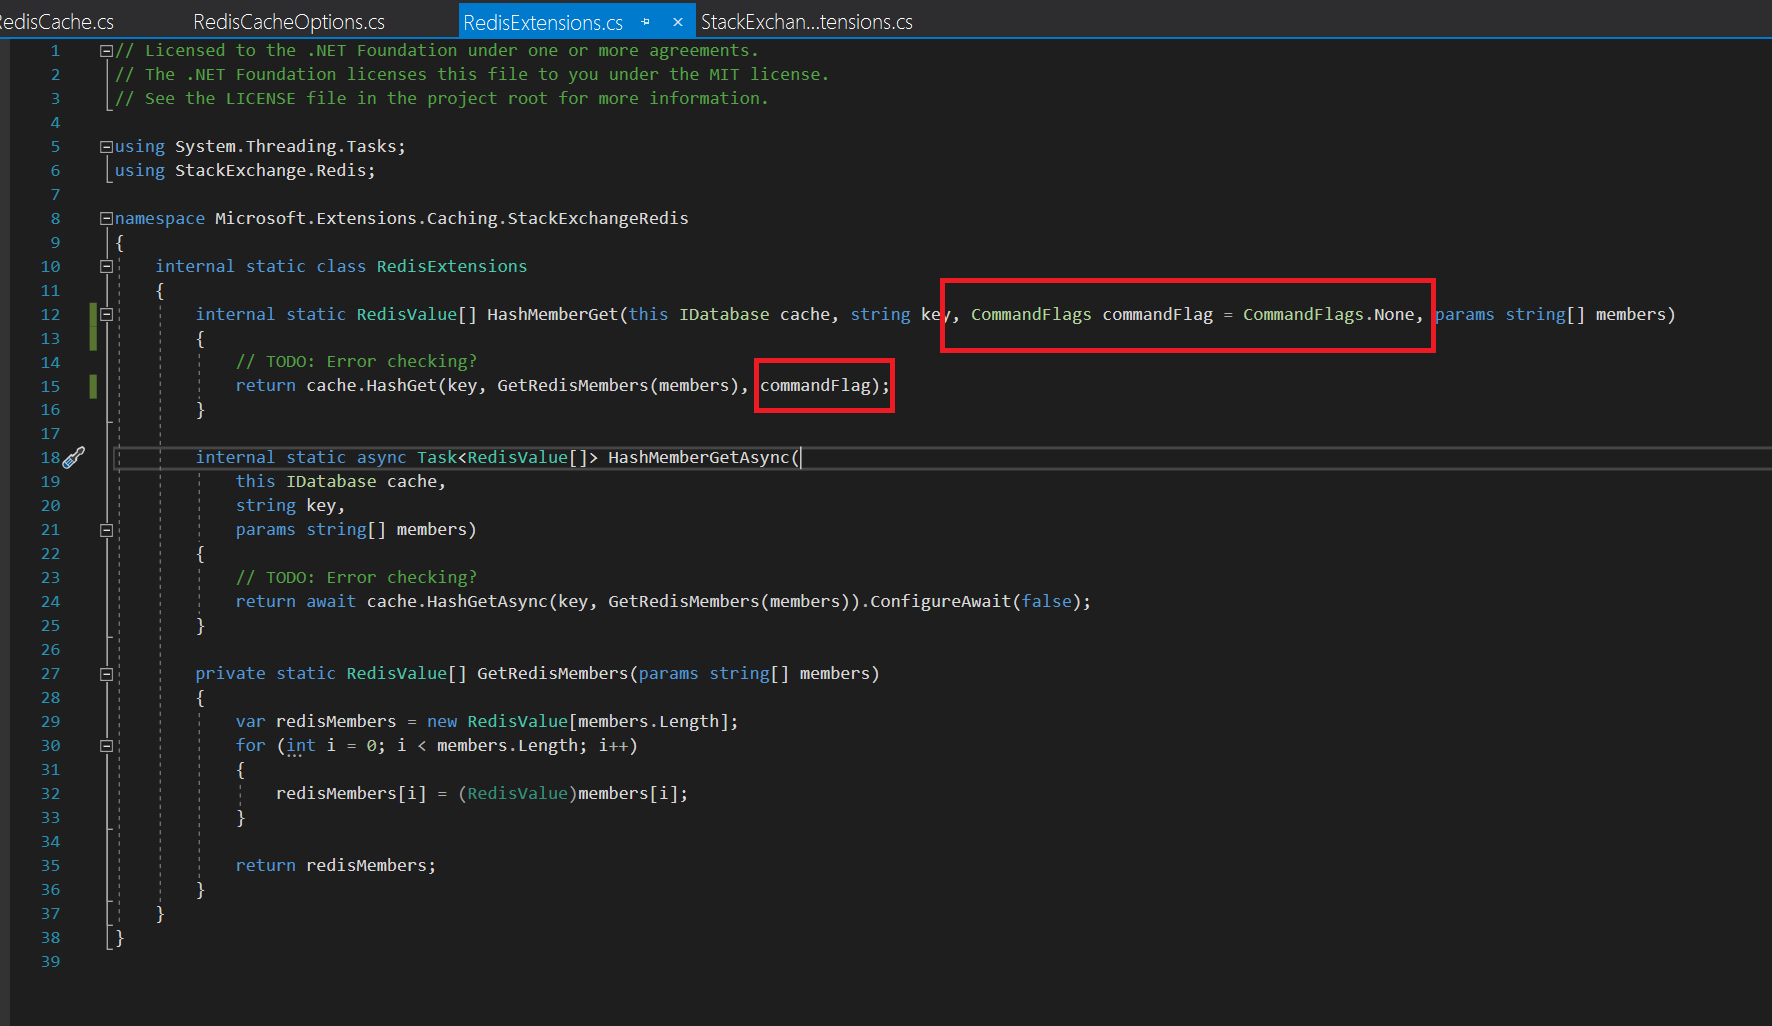Viewport: 1772px width, 1026px height.
Task: Collapse the Microsoft.Extensions.Caching.StackExchangeRedis namespace block
Action: coord(106,218)
